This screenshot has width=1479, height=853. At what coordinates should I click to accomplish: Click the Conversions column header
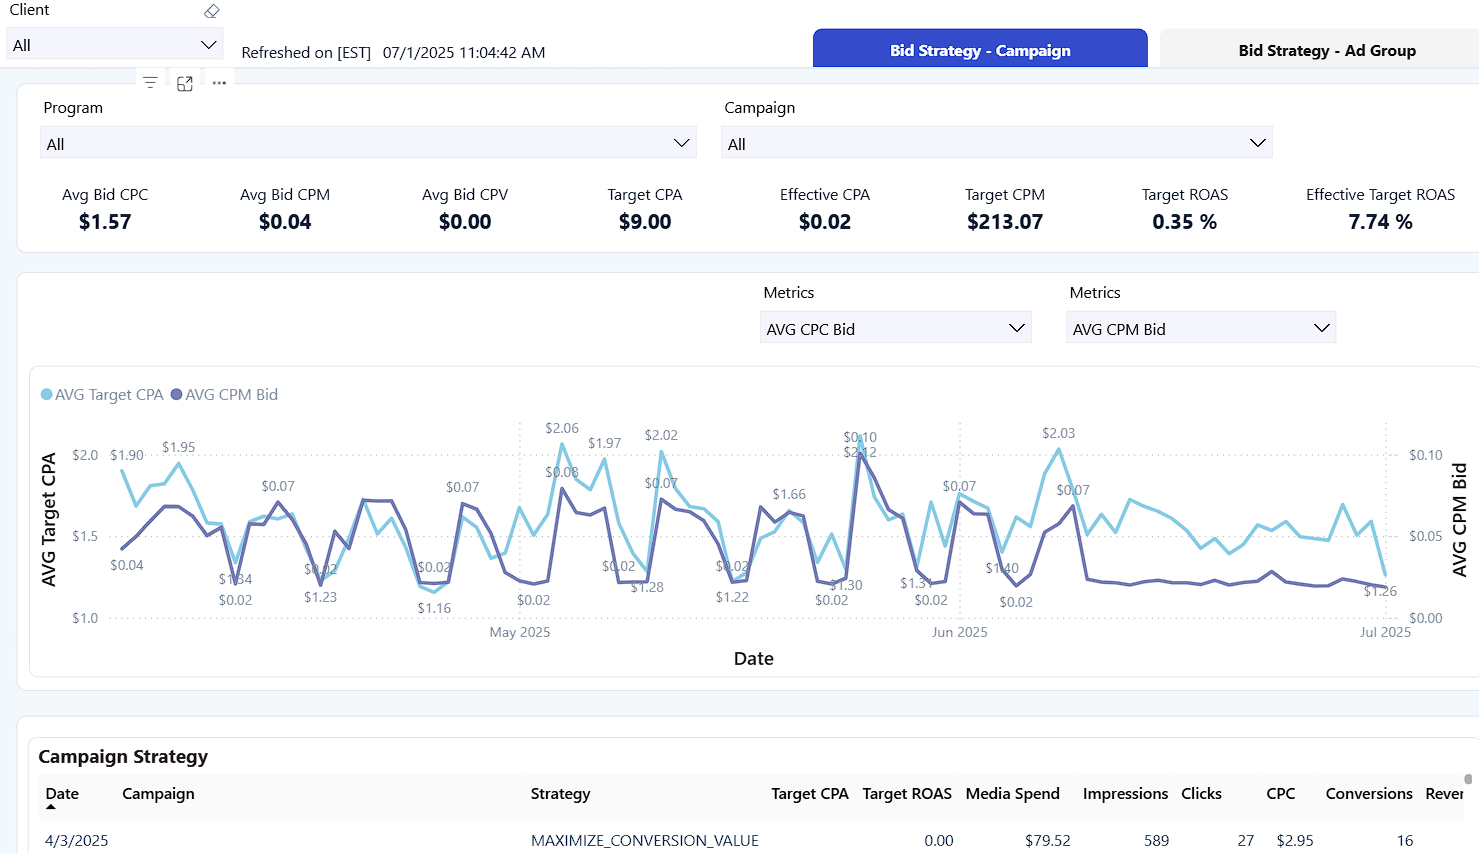tap(1368, 793)
